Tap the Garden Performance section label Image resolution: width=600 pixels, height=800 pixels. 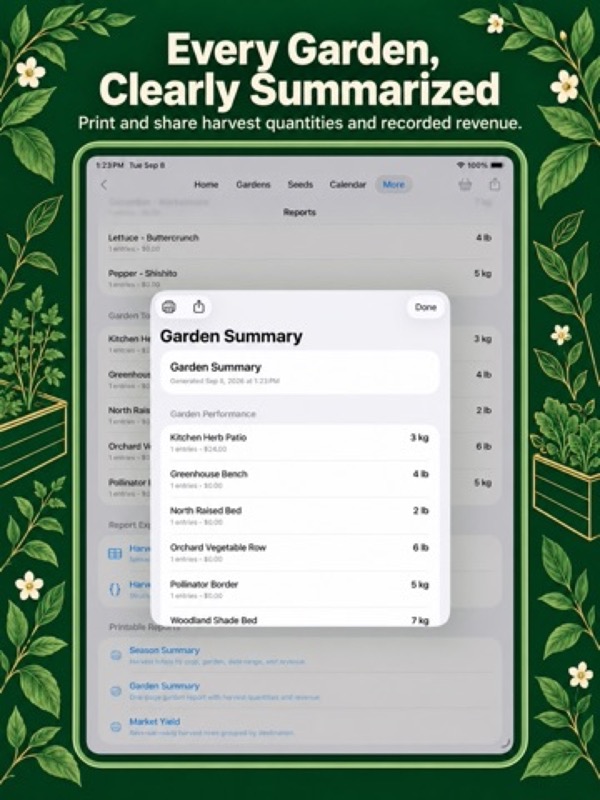pyautogui.click(x=213, y=414)
